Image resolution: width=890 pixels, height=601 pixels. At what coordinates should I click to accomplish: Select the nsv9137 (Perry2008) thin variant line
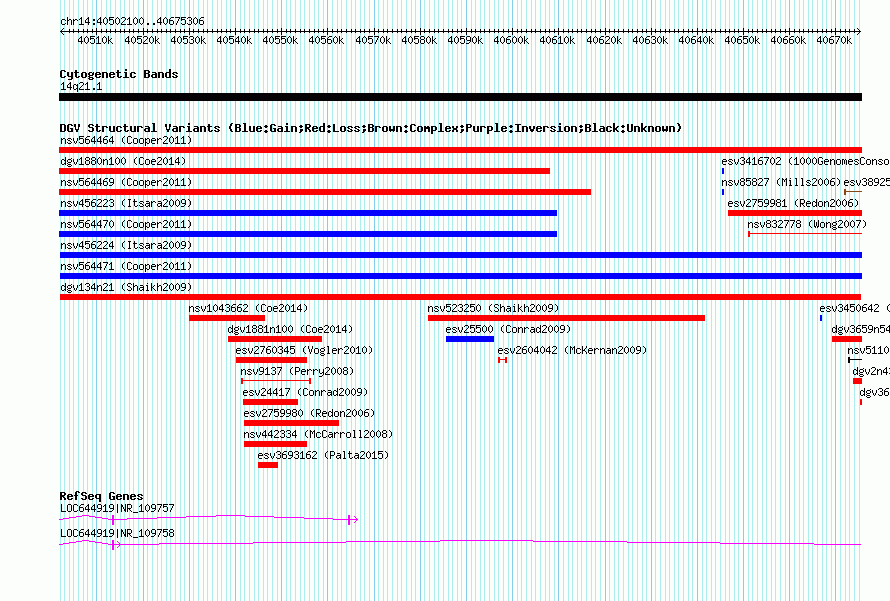pos(276,381)
